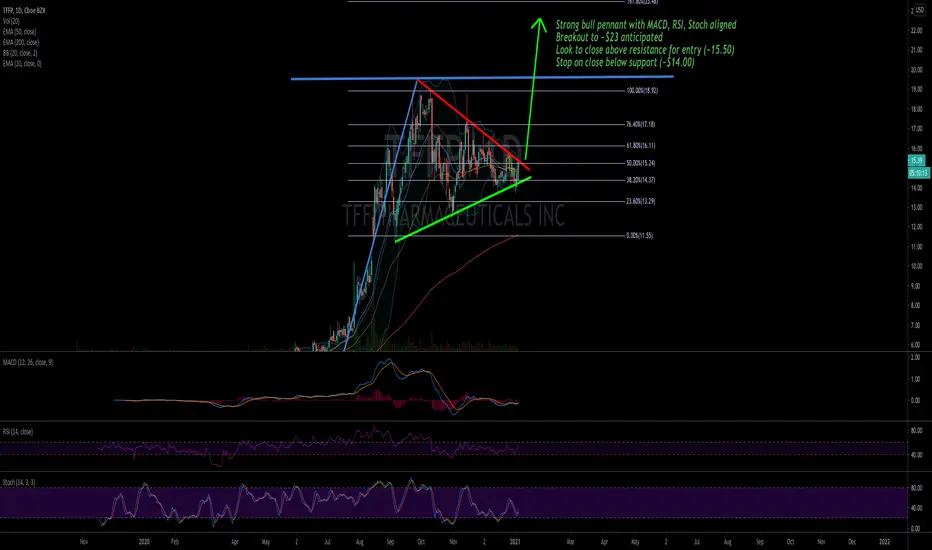Click the current price label 15.39
This screenshot has height=550, width=932.
tap(916, 161)
